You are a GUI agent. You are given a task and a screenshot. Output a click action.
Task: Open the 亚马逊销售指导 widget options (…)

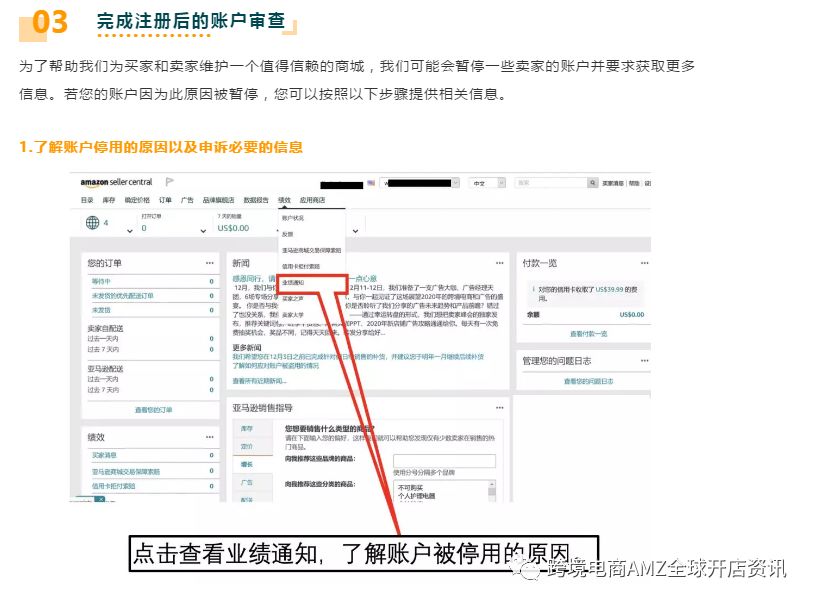click(x=499, y=408)
